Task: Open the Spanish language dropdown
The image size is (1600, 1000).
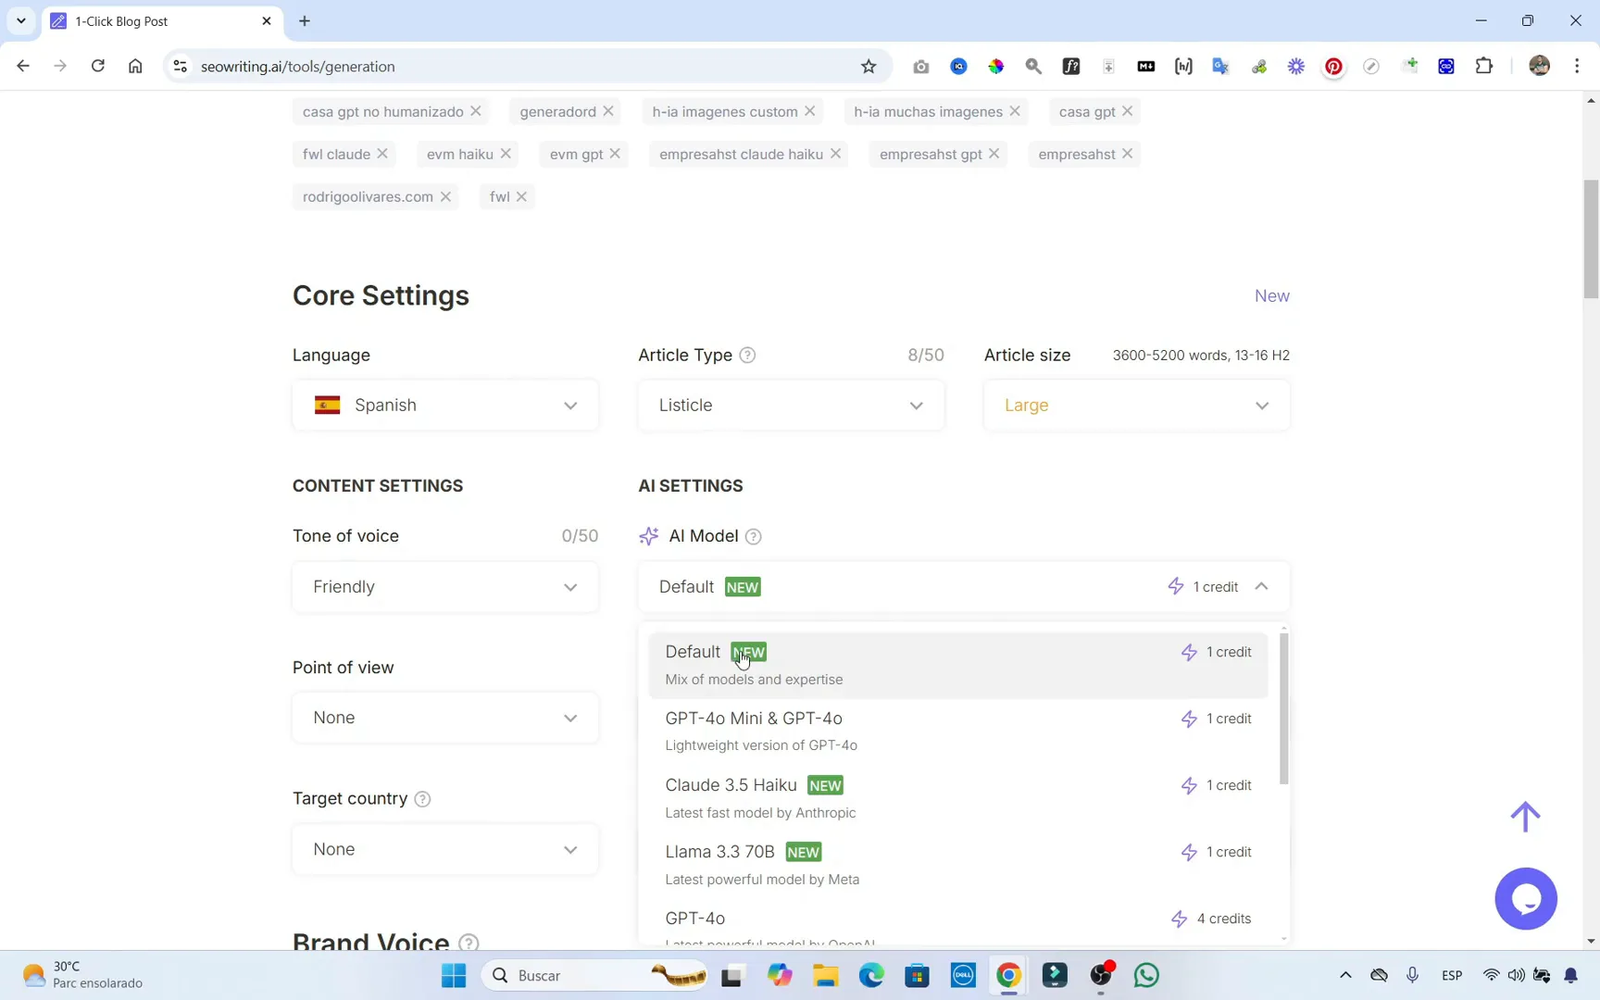Action: (445, 405)
